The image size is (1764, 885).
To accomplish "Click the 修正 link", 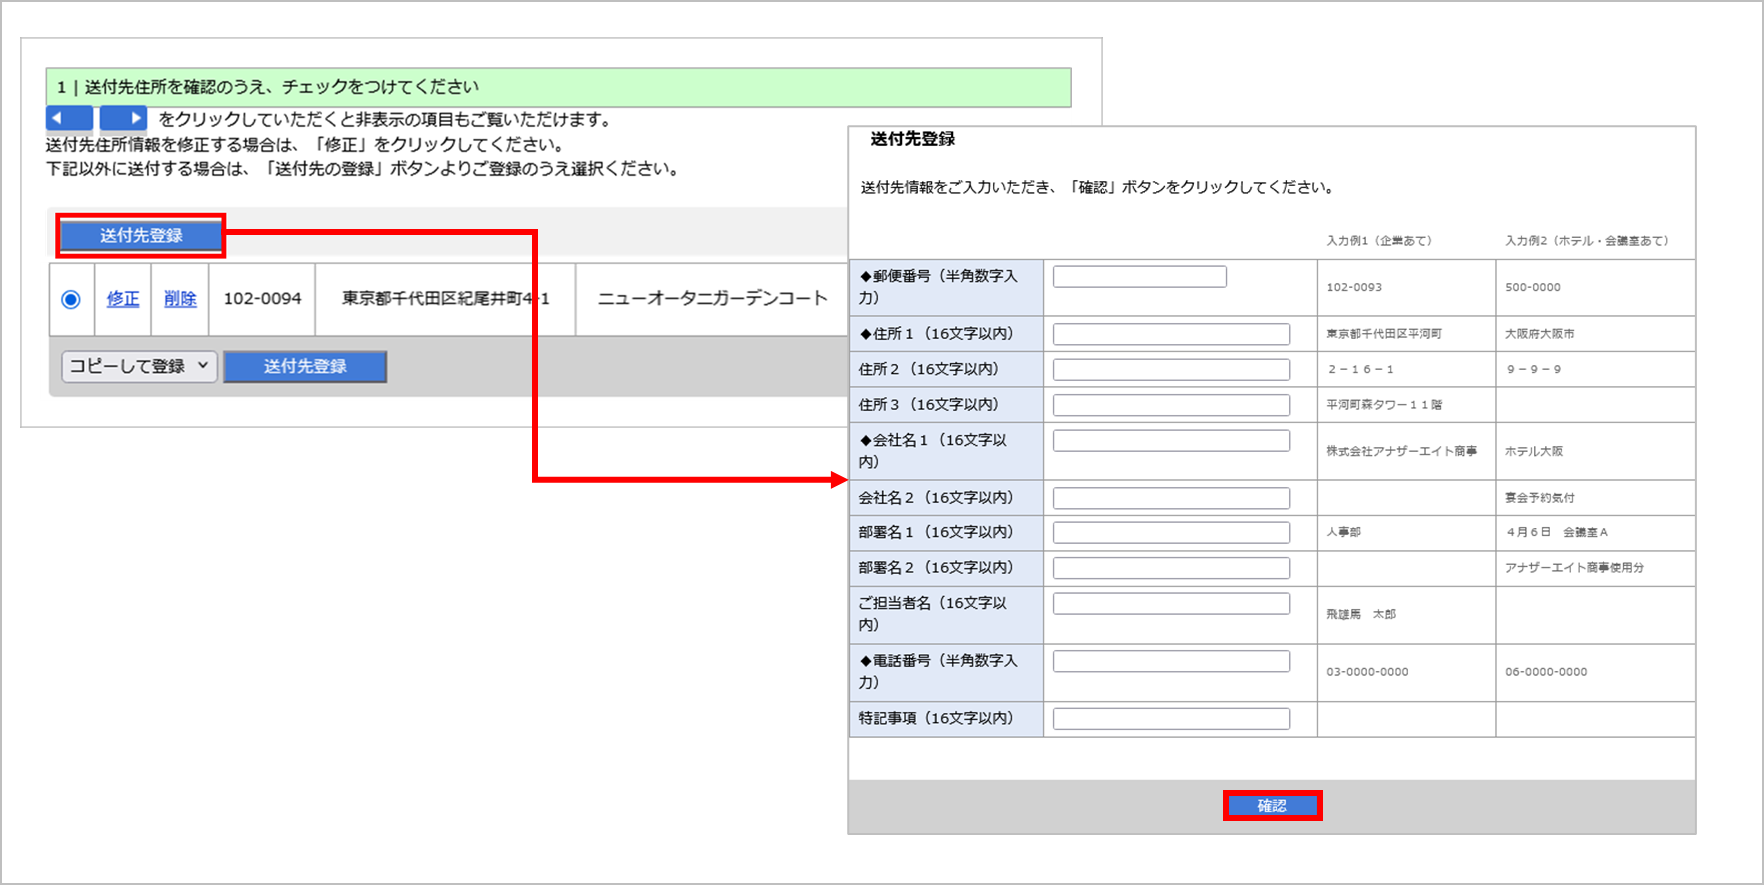I will (x=123, y=299).
